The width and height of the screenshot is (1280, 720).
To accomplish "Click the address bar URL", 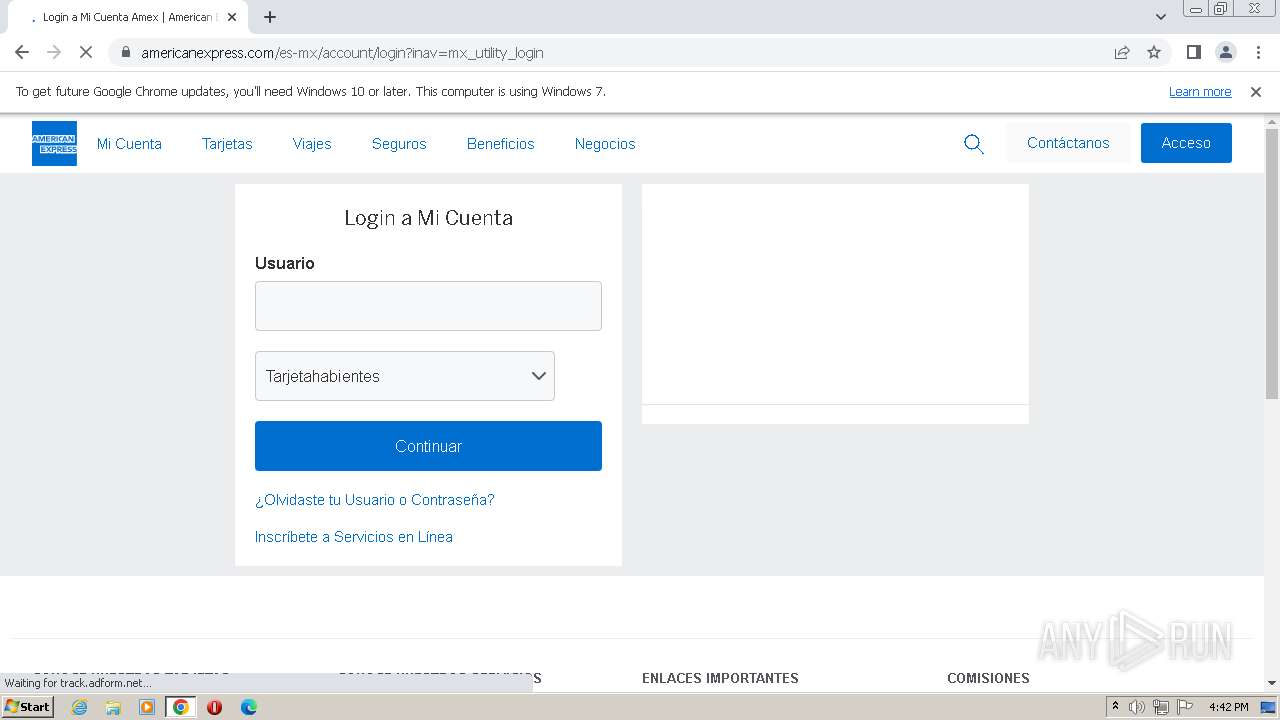I will [x=342, y=53].
